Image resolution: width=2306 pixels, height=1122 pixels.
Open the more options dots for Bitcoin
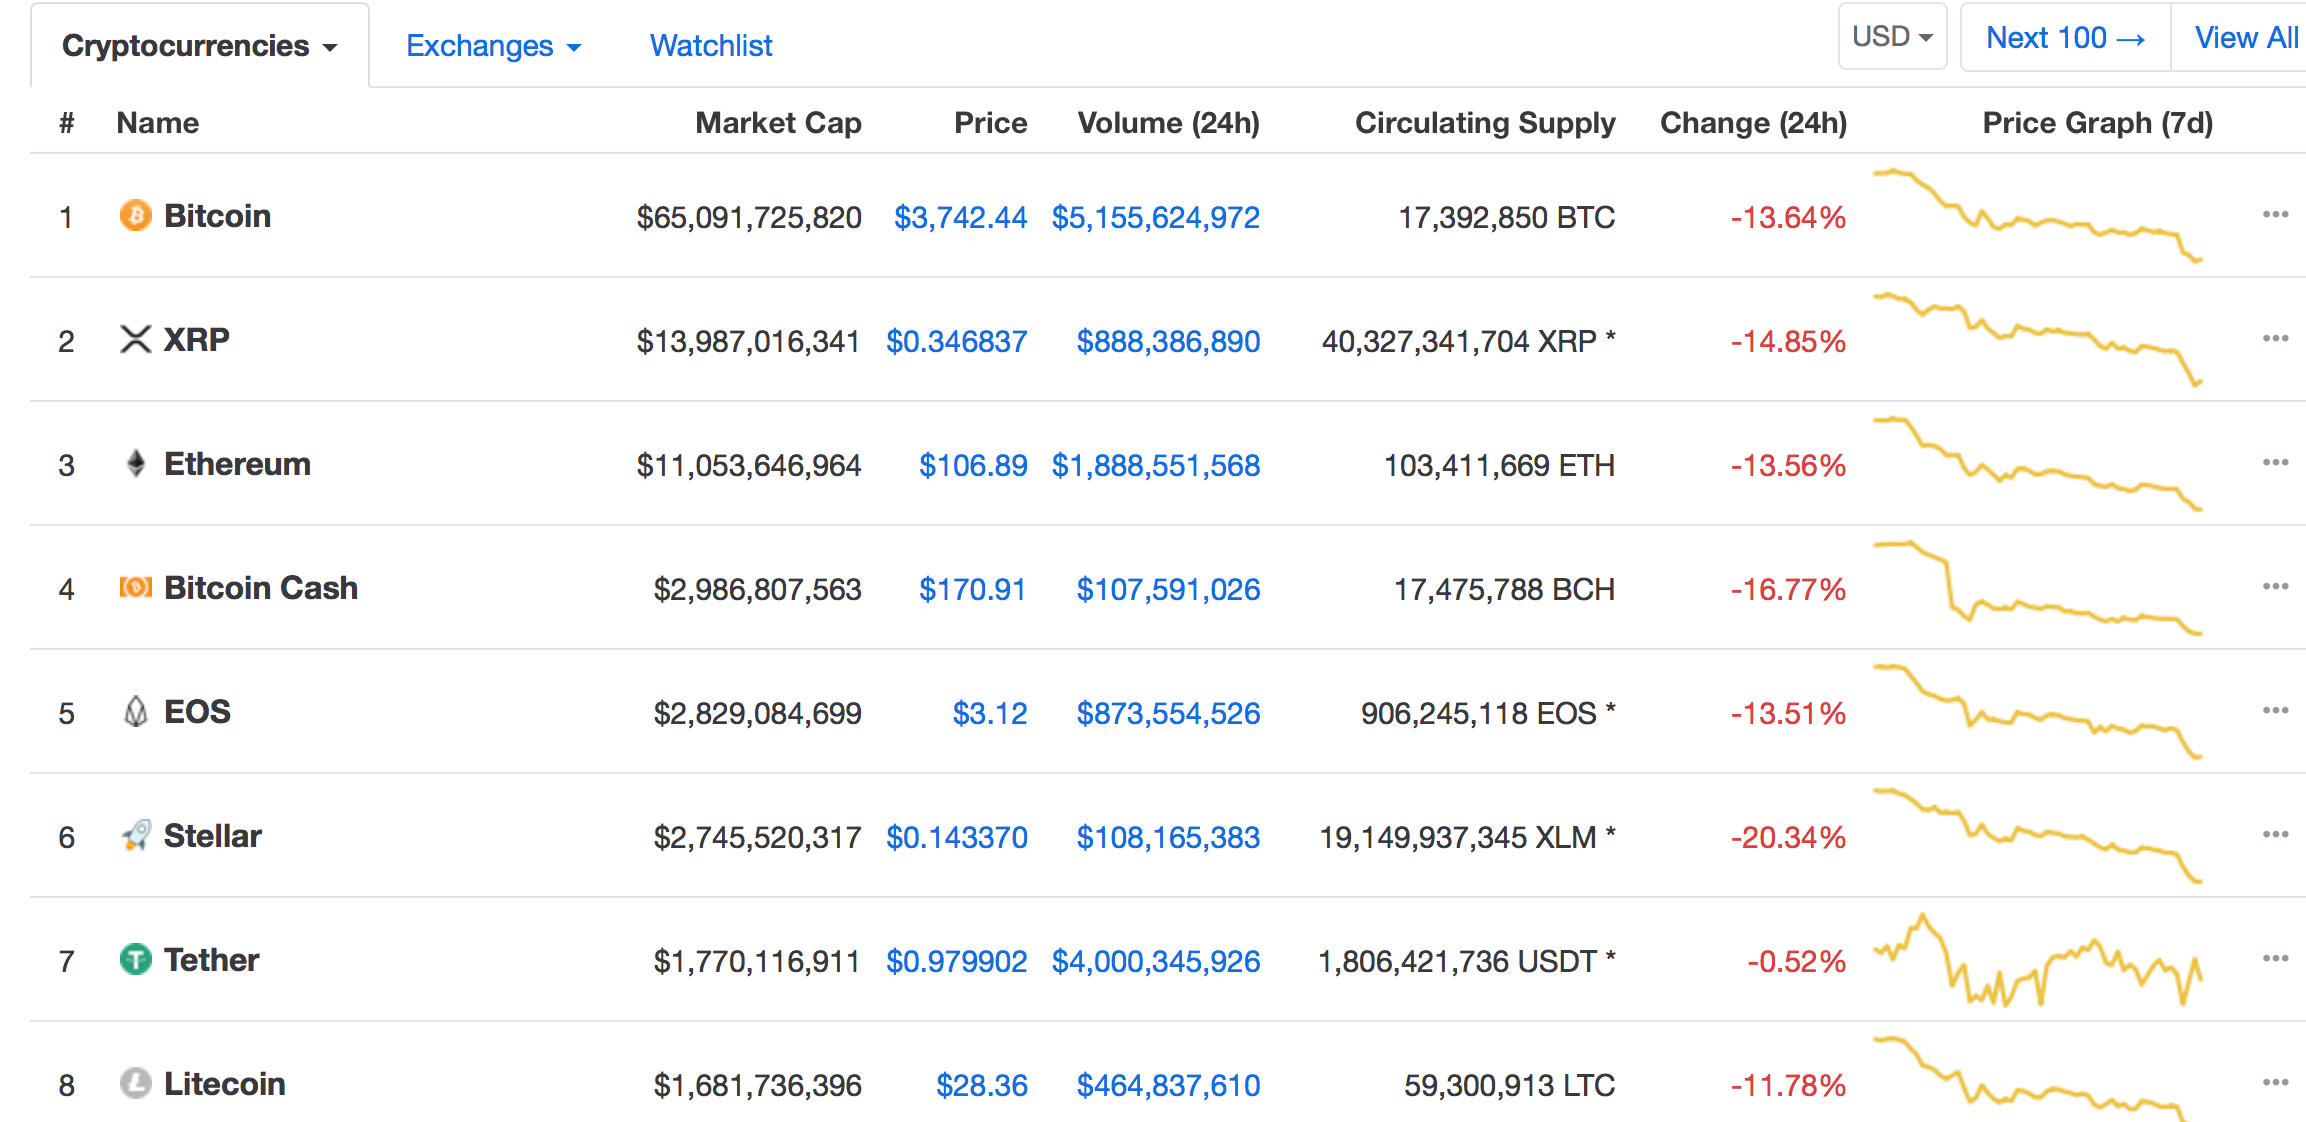pyautogui.click(x=2275, y=214)
